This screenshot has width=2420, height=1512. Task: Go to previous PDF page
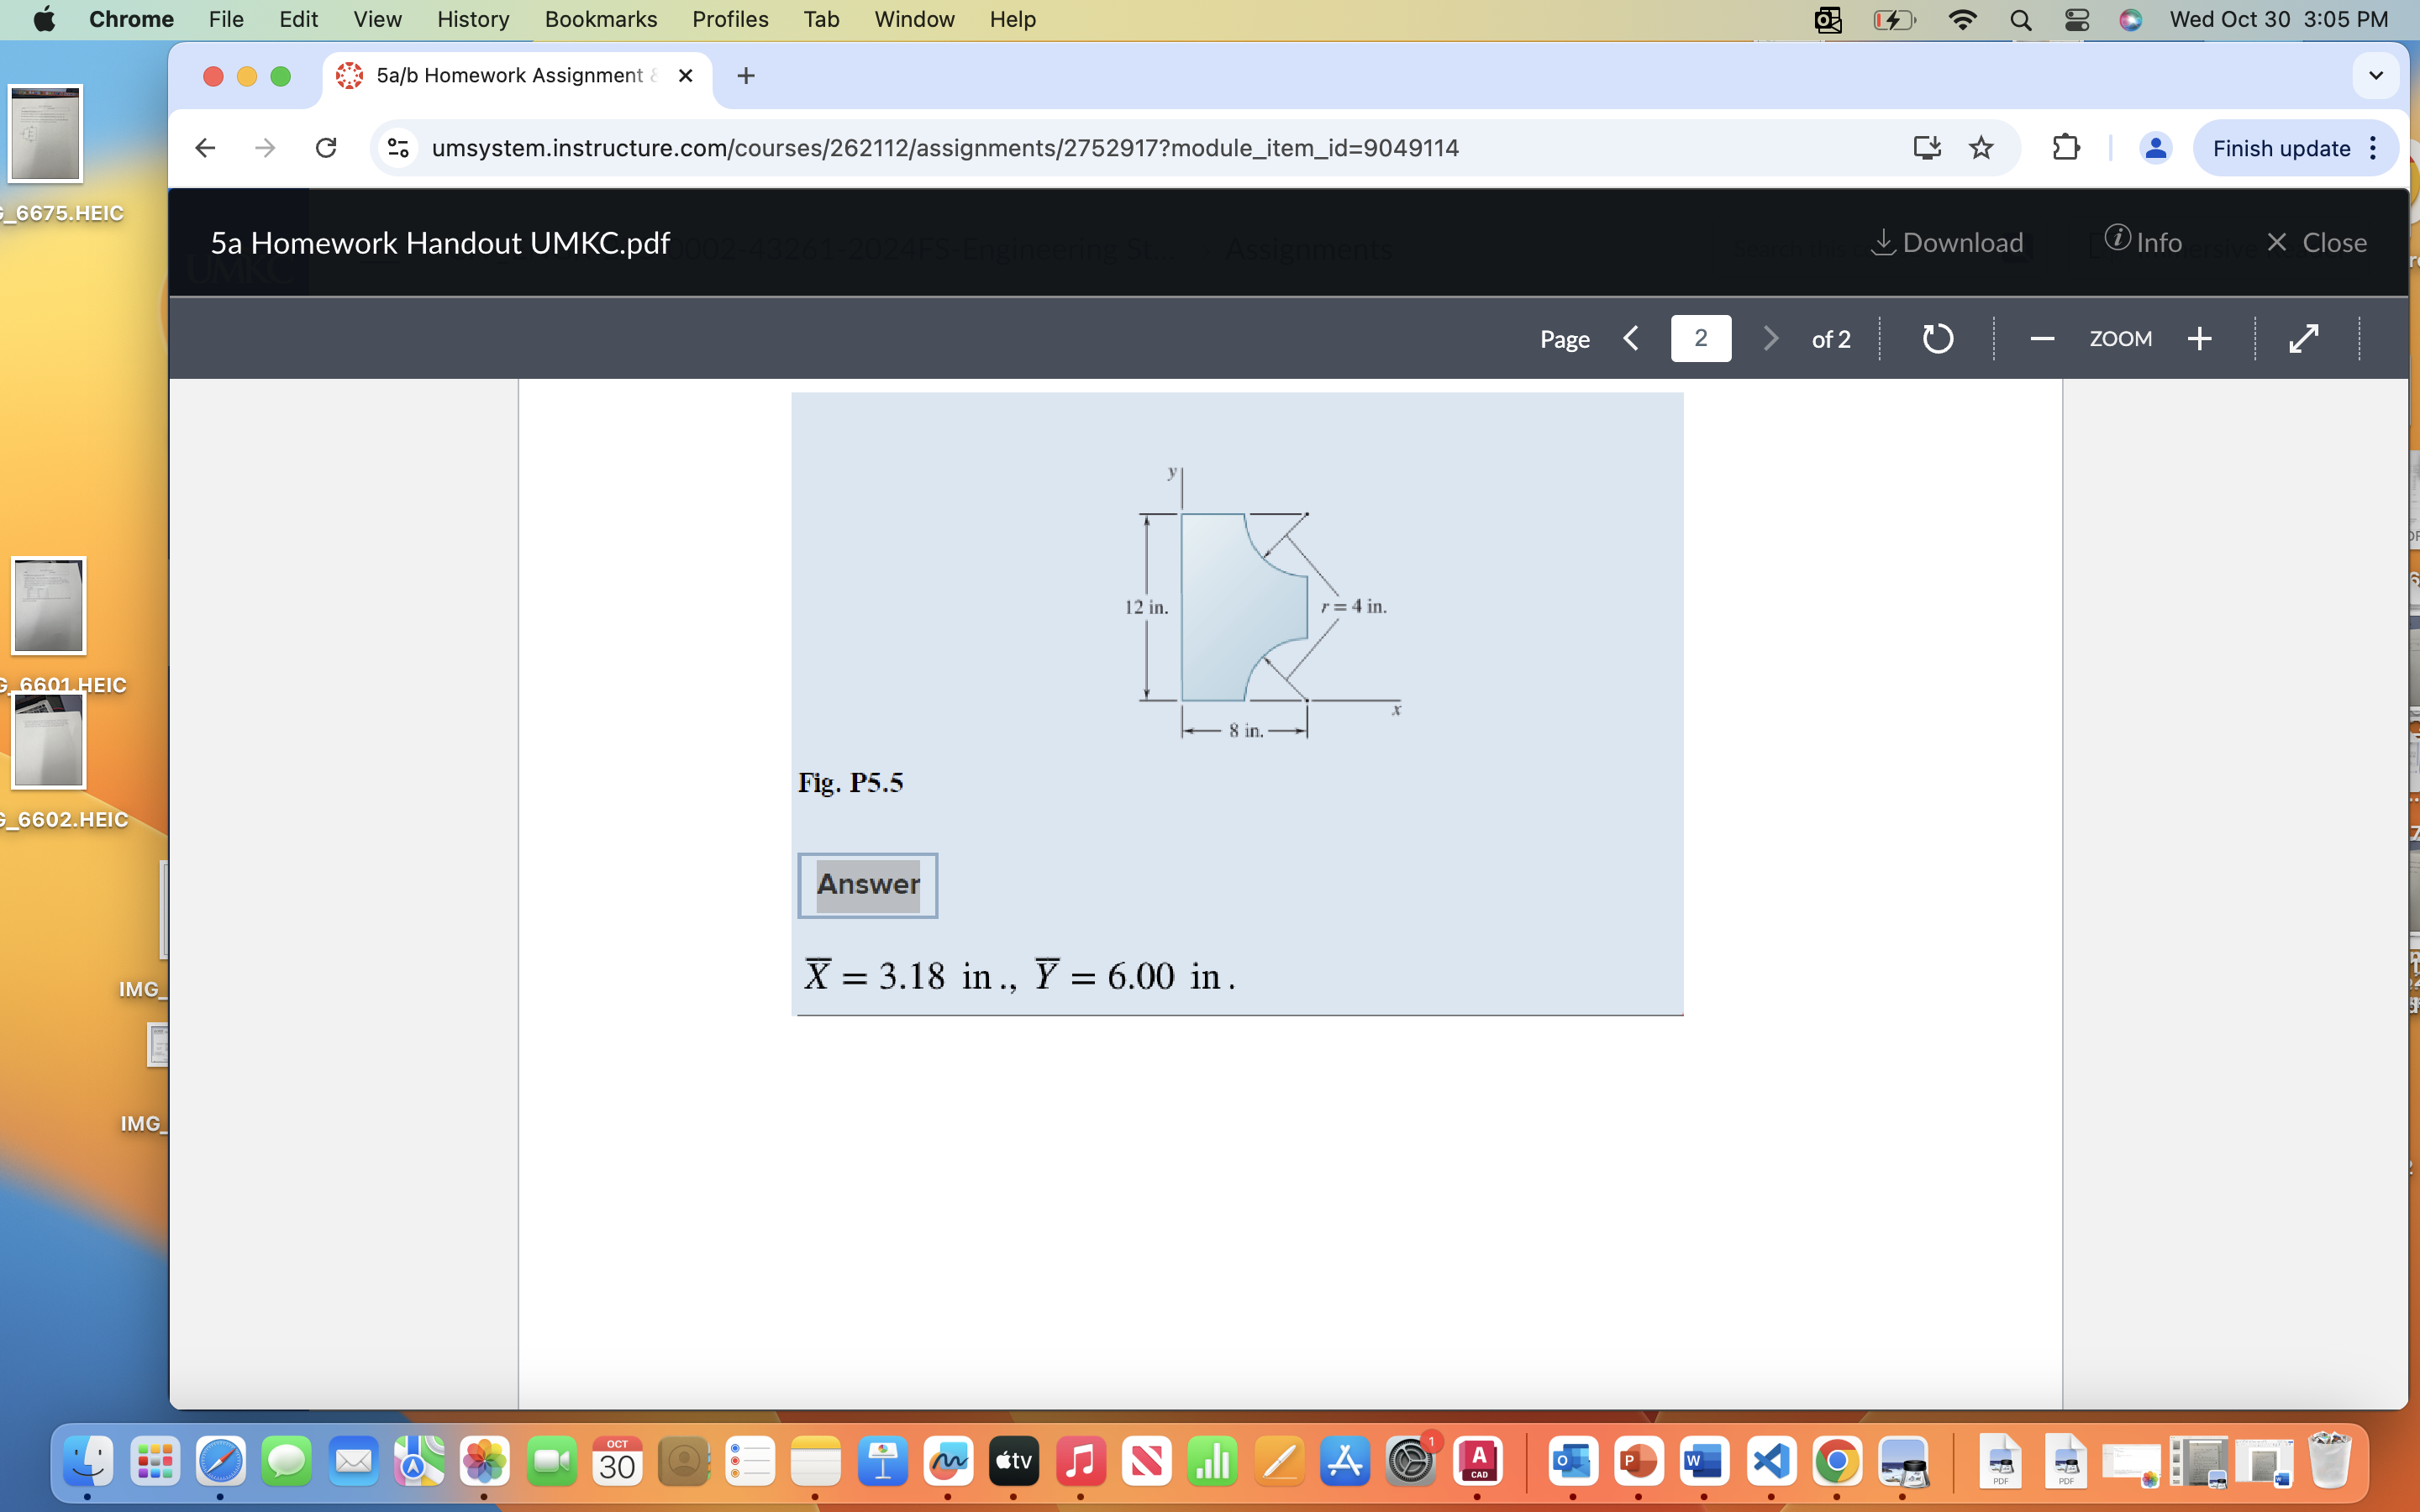(1631, 338)
